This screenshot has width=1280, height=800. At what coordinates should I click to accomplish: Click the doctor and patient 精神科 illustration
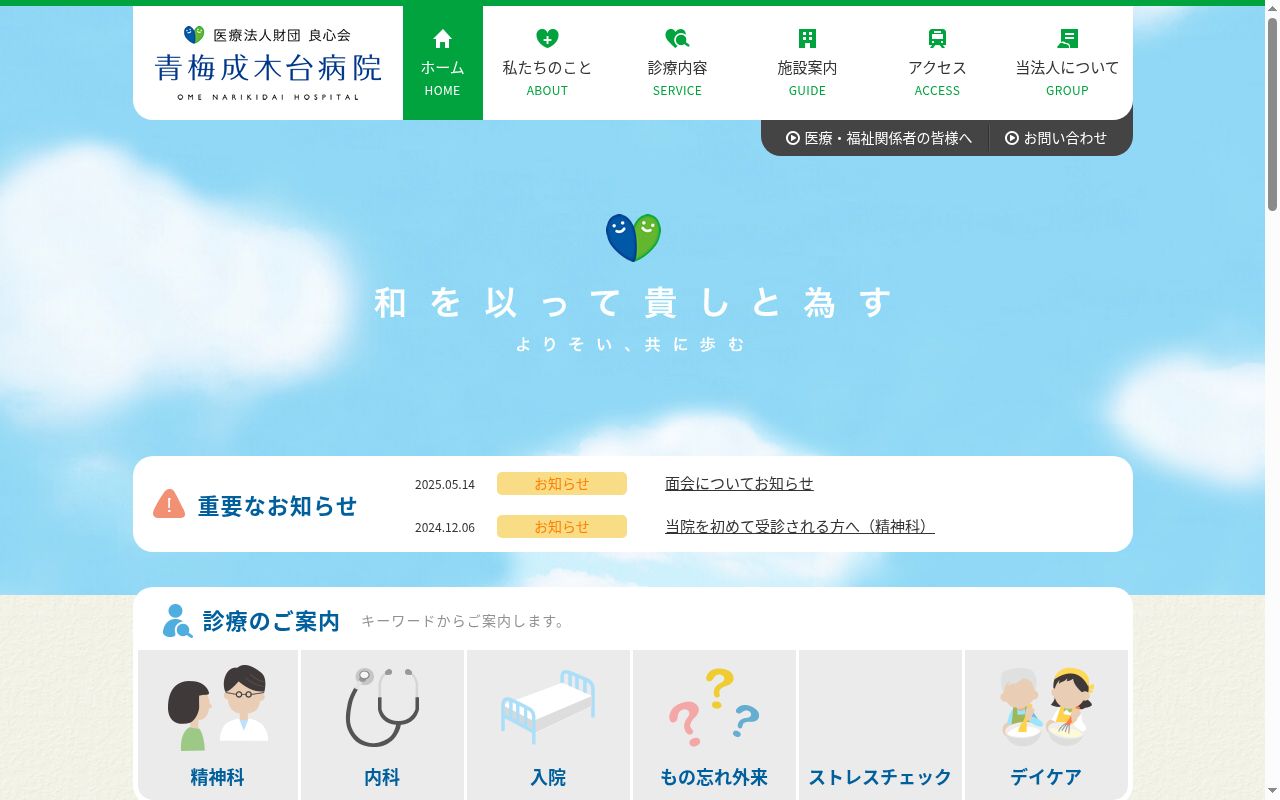click(x=218, y=708)
